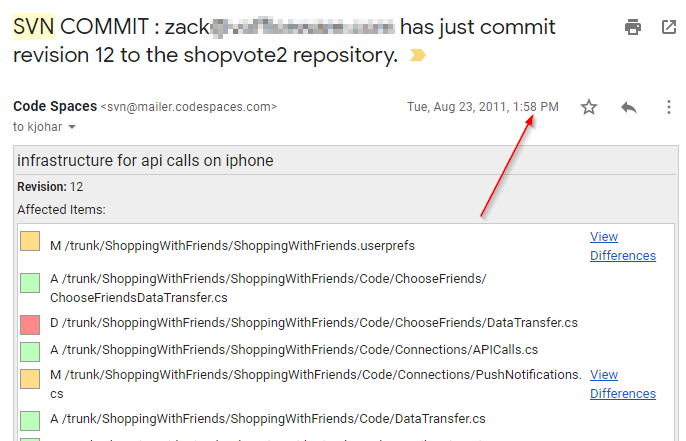The image size is (686, 441).
Task: Star this Code Spaces email
Action: click(589, 107)
